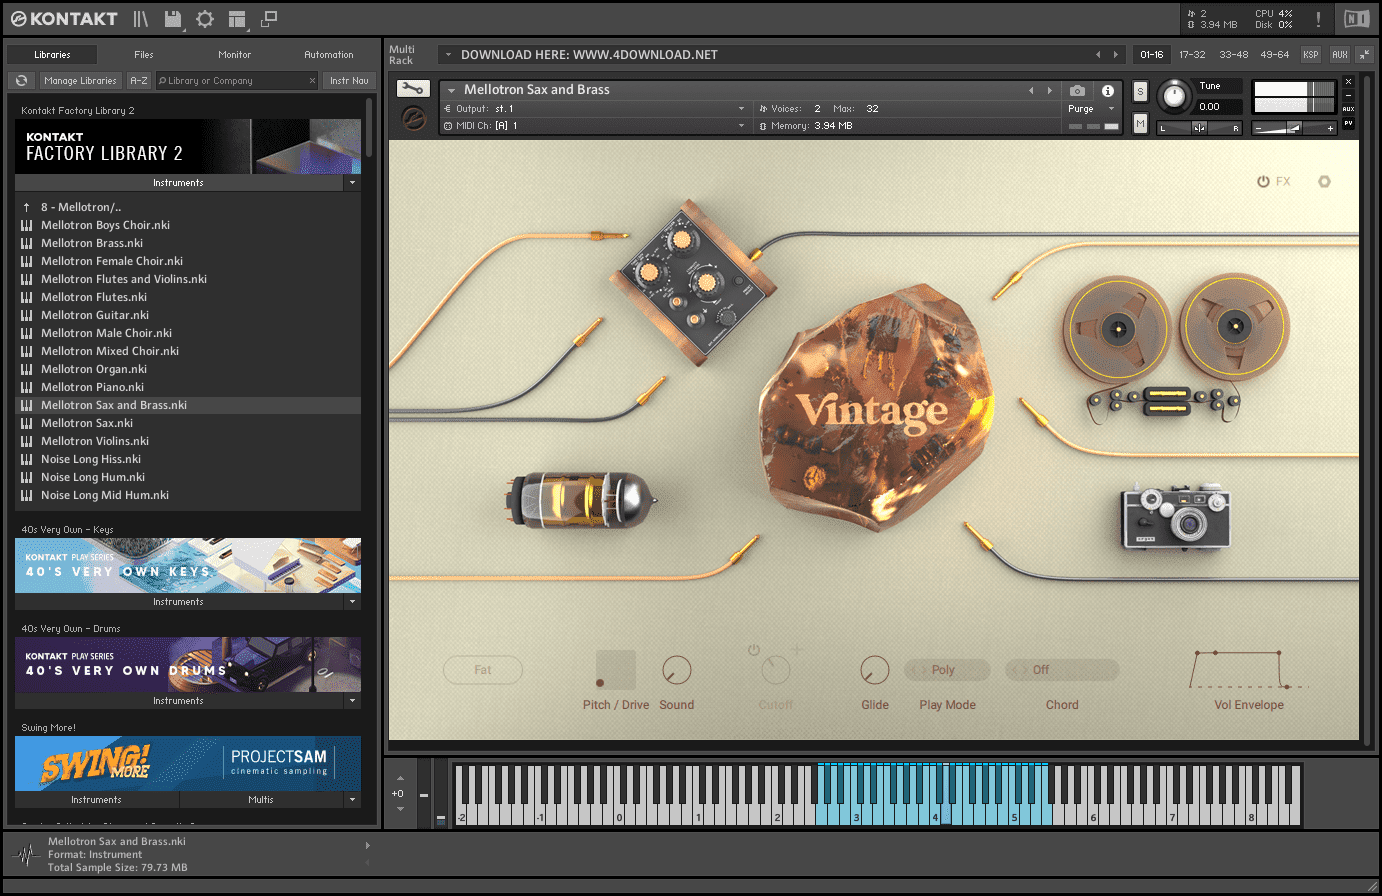1382x896 pixels.
Task: Solo the instrument with the S button
Action: click(1140, 91)
